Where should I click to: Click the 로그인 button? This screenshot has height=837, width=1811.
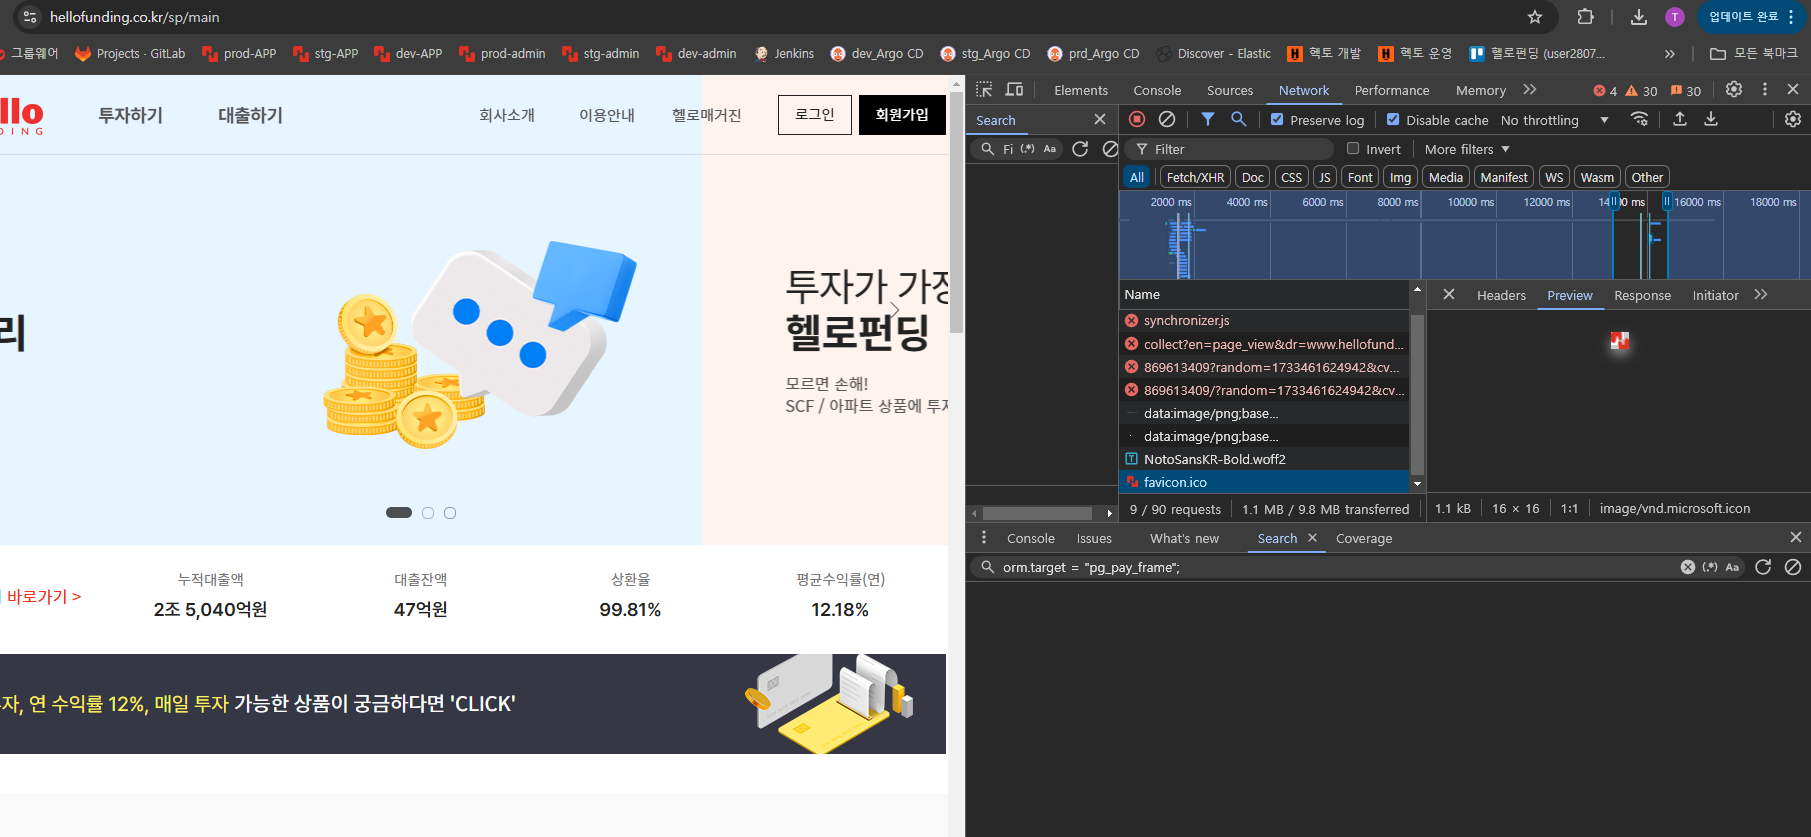click(x=815, y=115)
